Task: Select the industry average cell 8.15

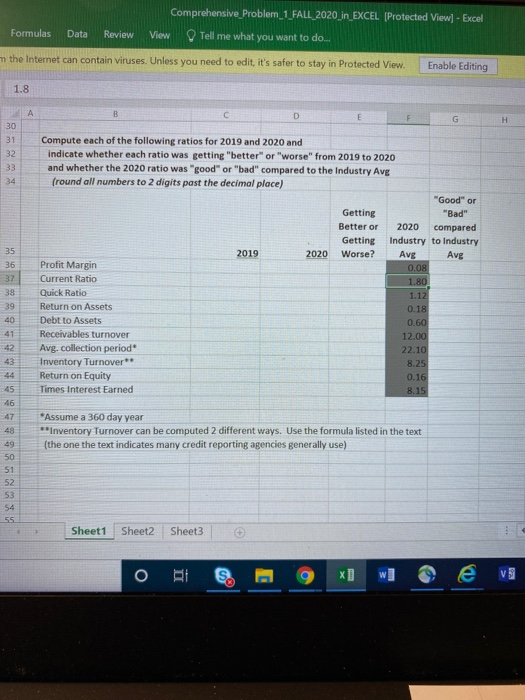Action: click(x=407, y=391)
